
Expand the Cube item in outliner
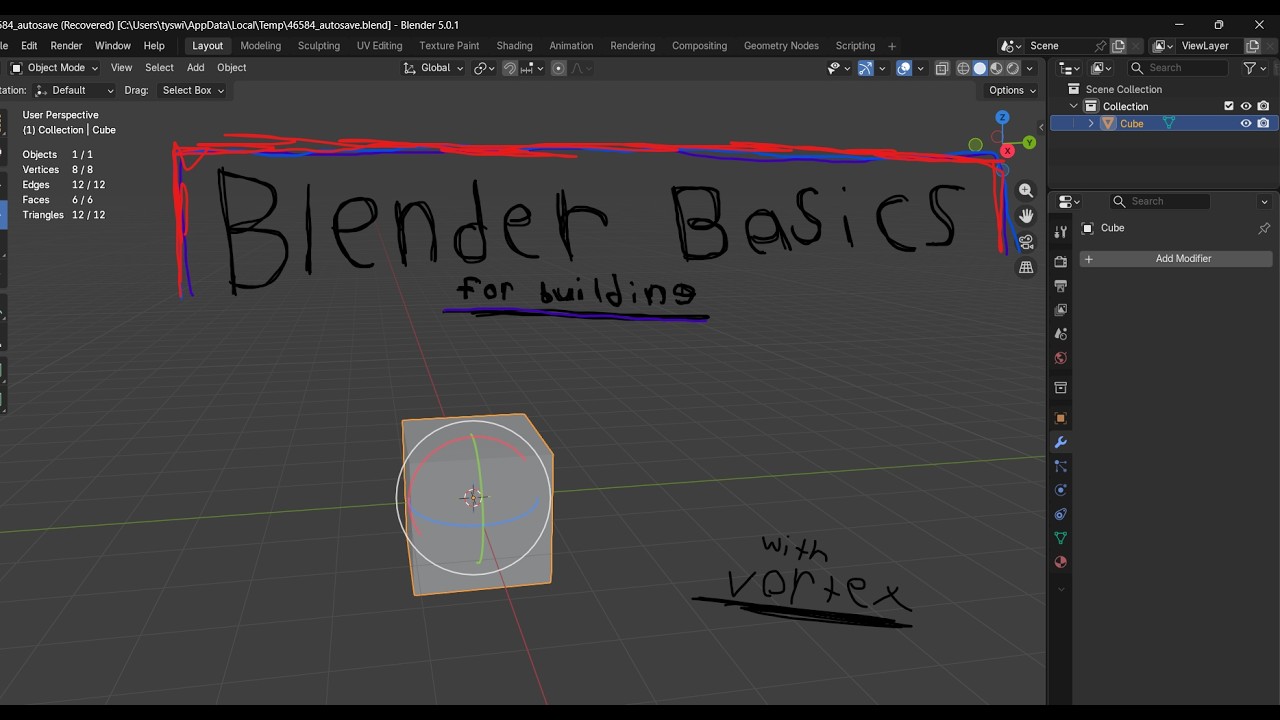[1091, 123]
